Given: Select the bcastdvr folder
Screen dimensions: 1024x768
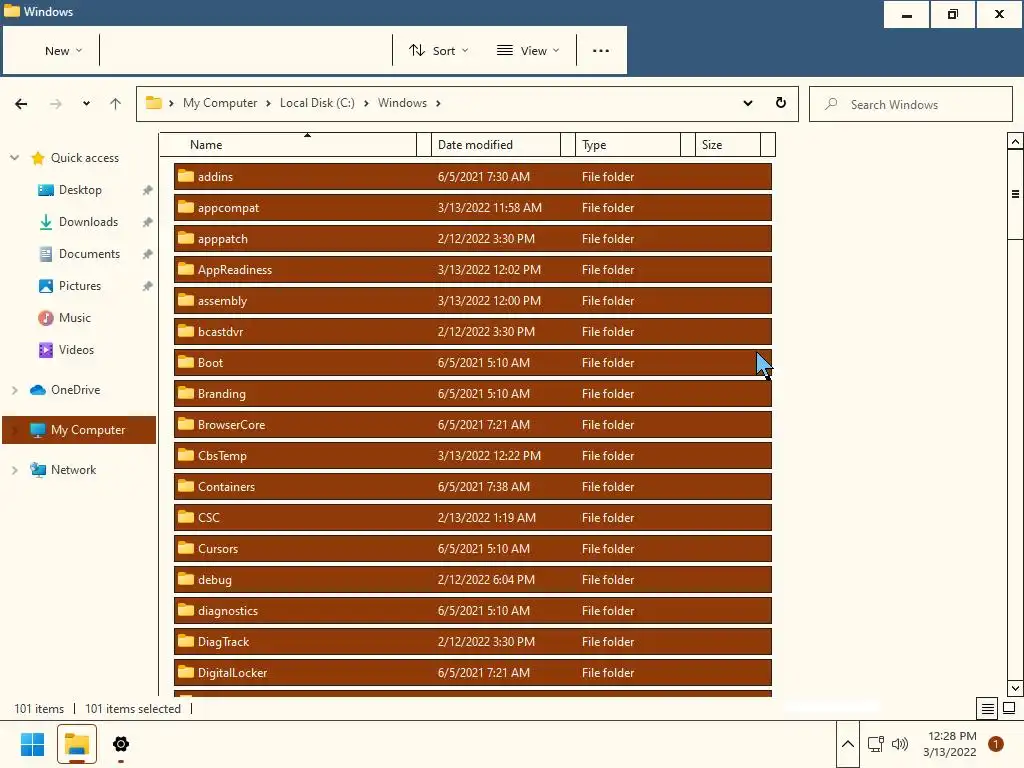Looking at the screenshot, I should pyautogui.click(x=473, y=331).
